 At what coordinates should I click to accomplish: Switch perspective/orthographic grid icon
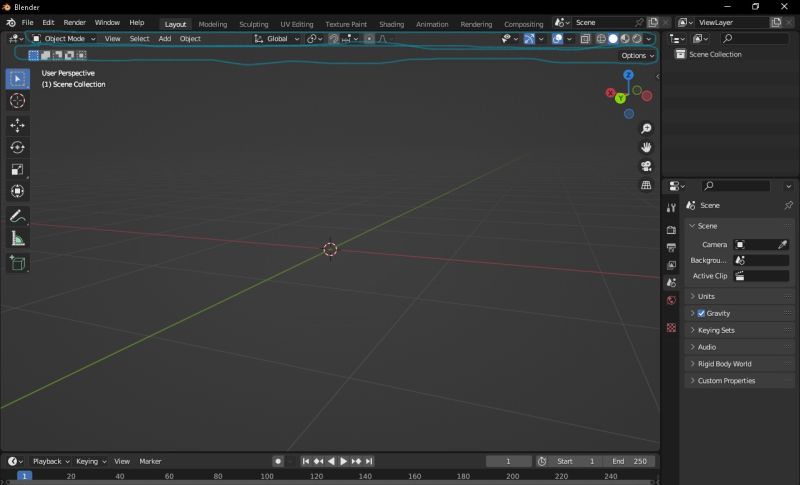pyautogui.click(x=646, y=185)
